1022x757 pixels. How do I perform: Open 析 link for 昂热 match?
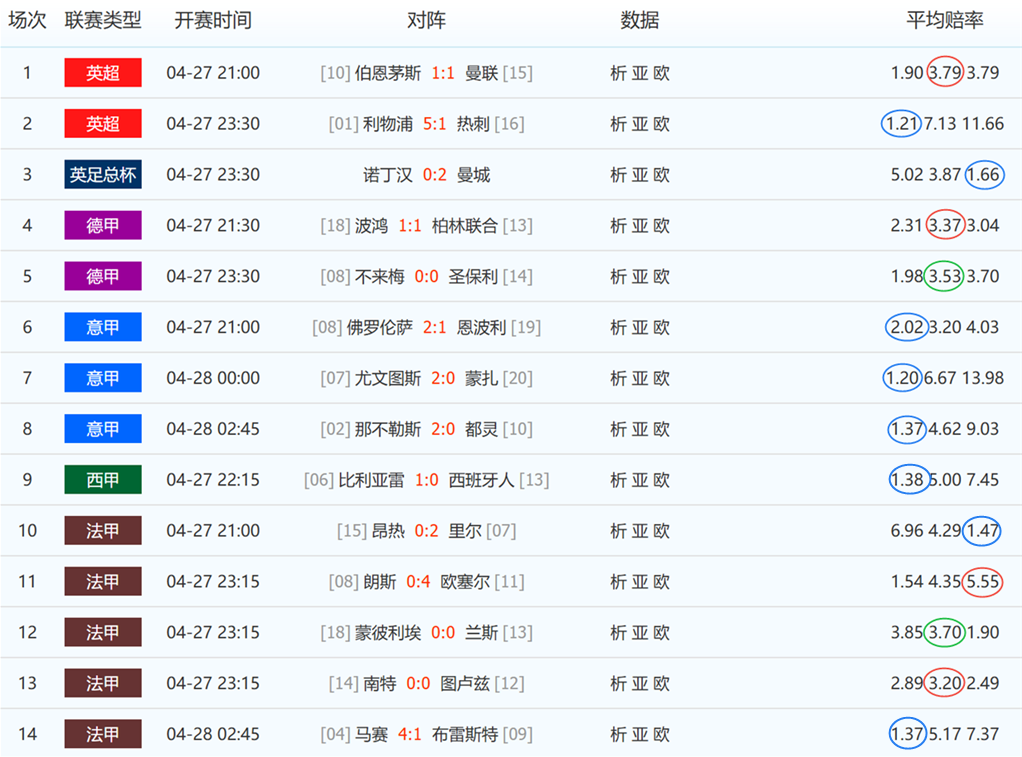pos(619,531)
